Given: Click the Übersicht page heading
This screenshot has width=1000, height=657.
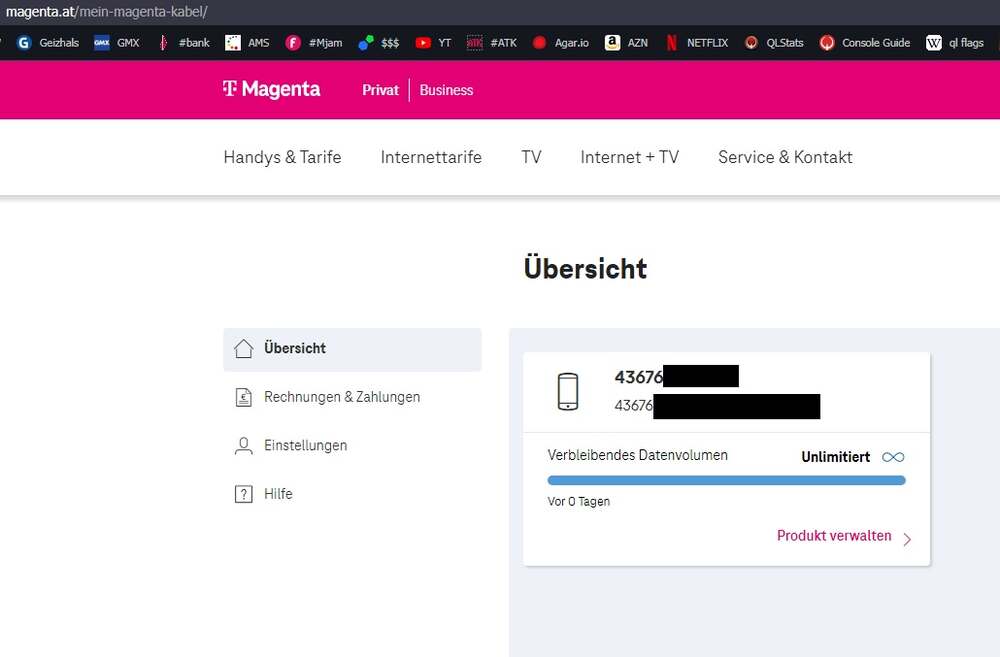Looking at the screenshot, I should tap(585, 269).
